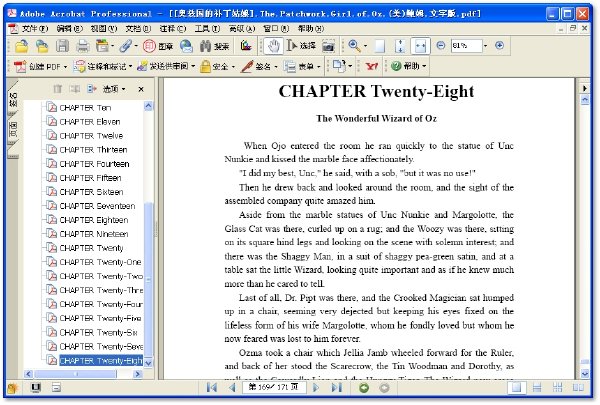Click the organizer icon beside the printer
Viewport: 600px width, 405px height.
coord(102,46)
